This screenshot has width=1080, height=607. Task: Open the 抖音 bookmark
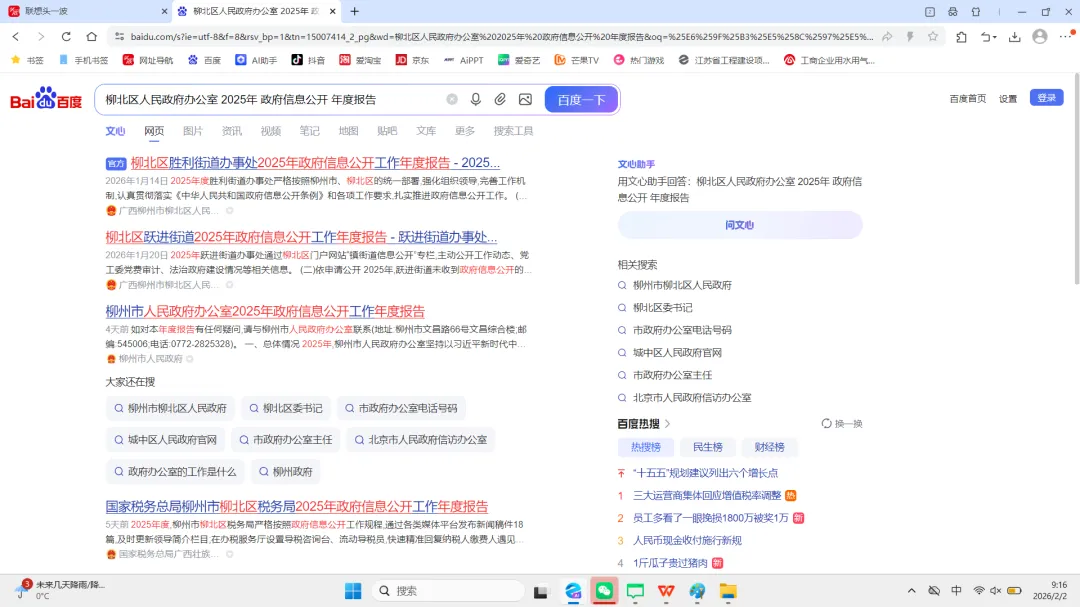(308, 60)
